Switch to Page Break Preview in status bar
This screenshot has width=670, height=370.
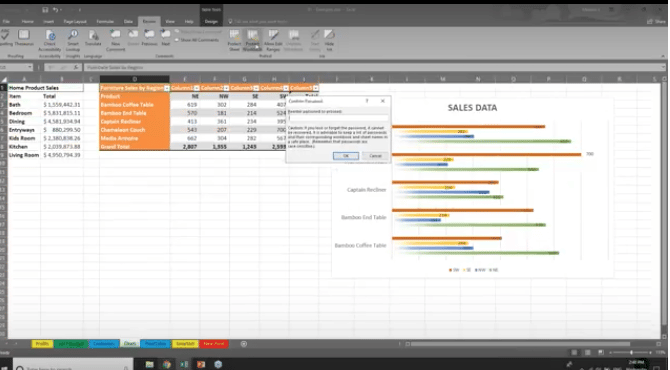tap(601, 352)
